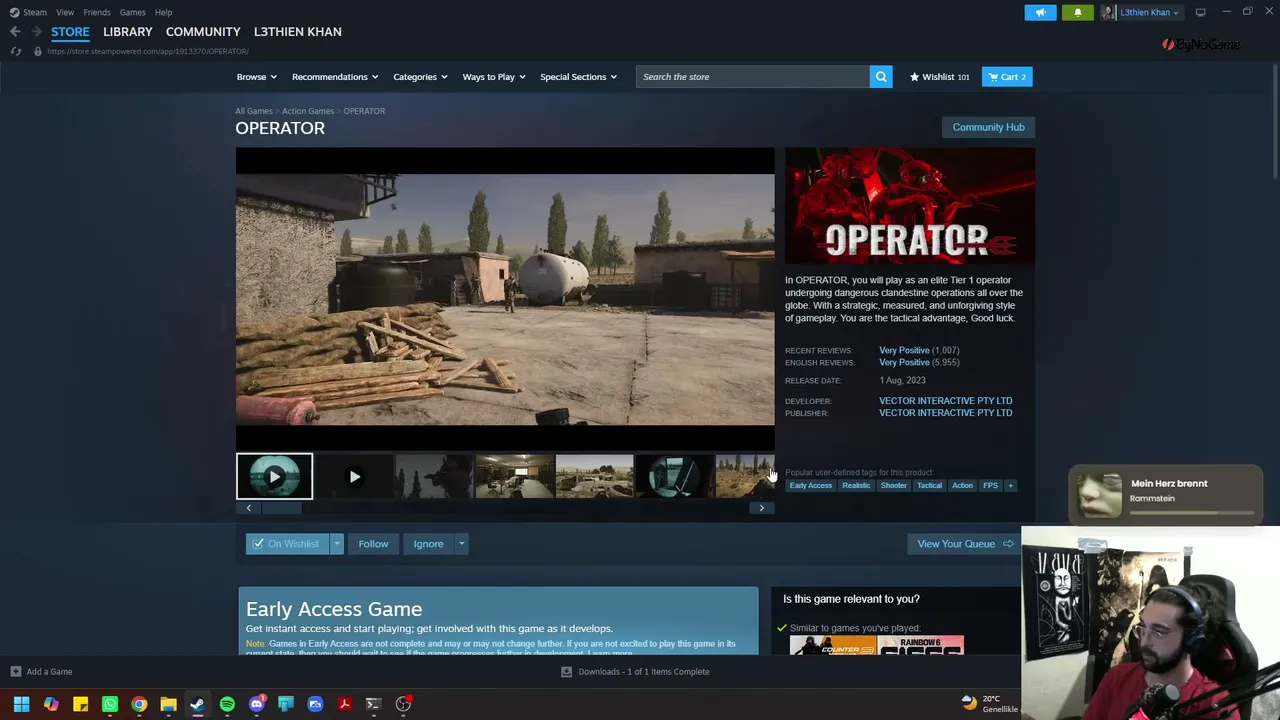The height and width of the screenshot is (720, 1280).
Task: Select the office room screenshot thumbnail
Action: coord(514,477)
